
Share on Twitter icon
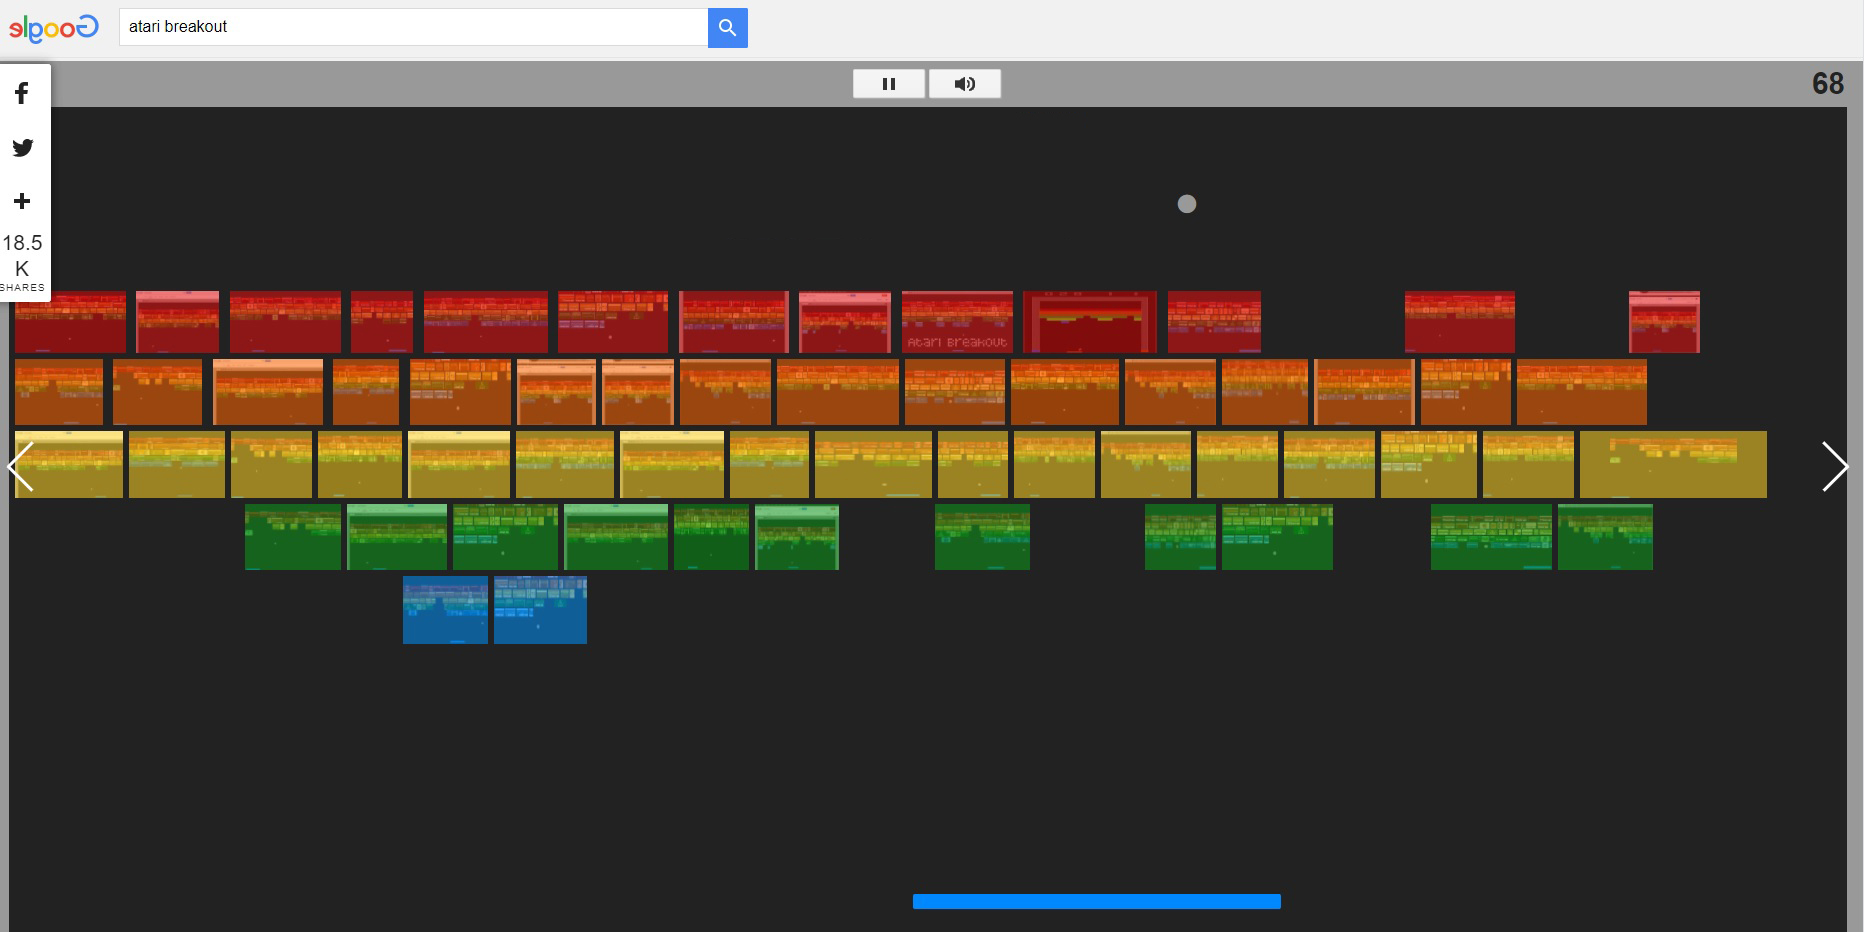point(22,148)
